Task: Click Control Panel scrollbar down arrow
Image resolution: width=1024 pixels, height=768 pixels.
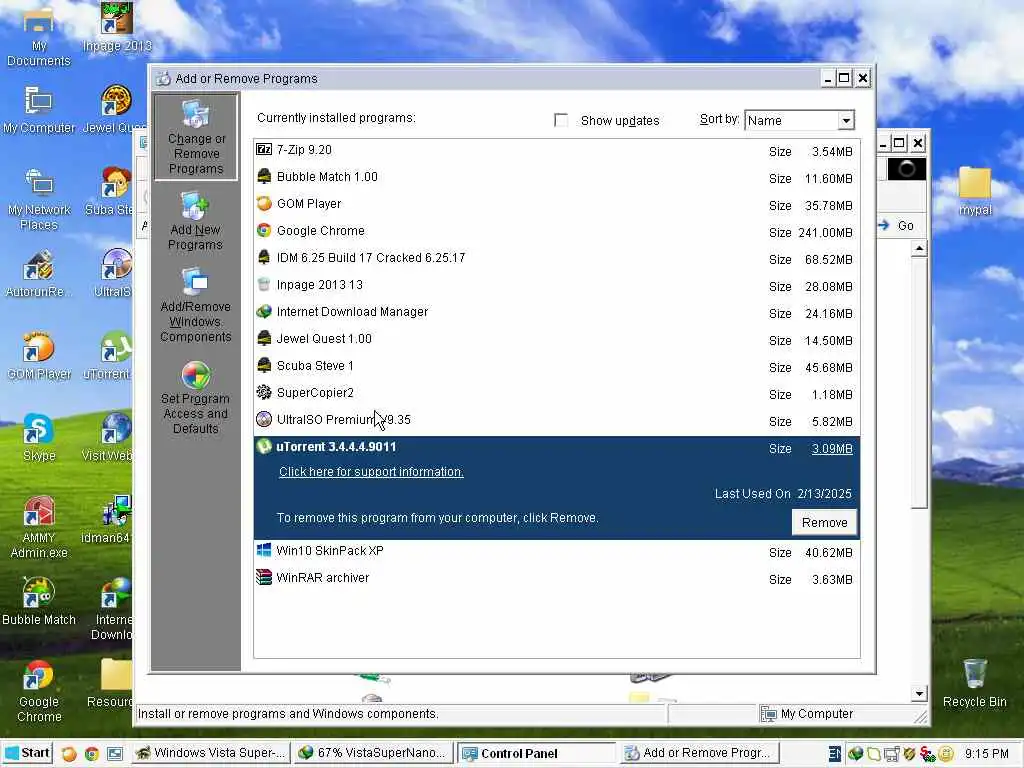Action: coord(920,694)
